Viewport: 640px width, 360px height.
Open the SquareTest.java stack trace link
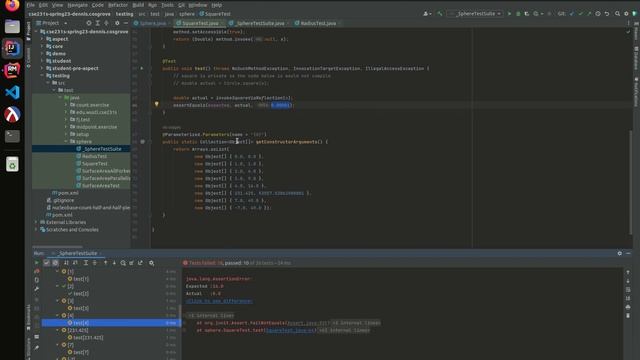[x=290, y=330]
